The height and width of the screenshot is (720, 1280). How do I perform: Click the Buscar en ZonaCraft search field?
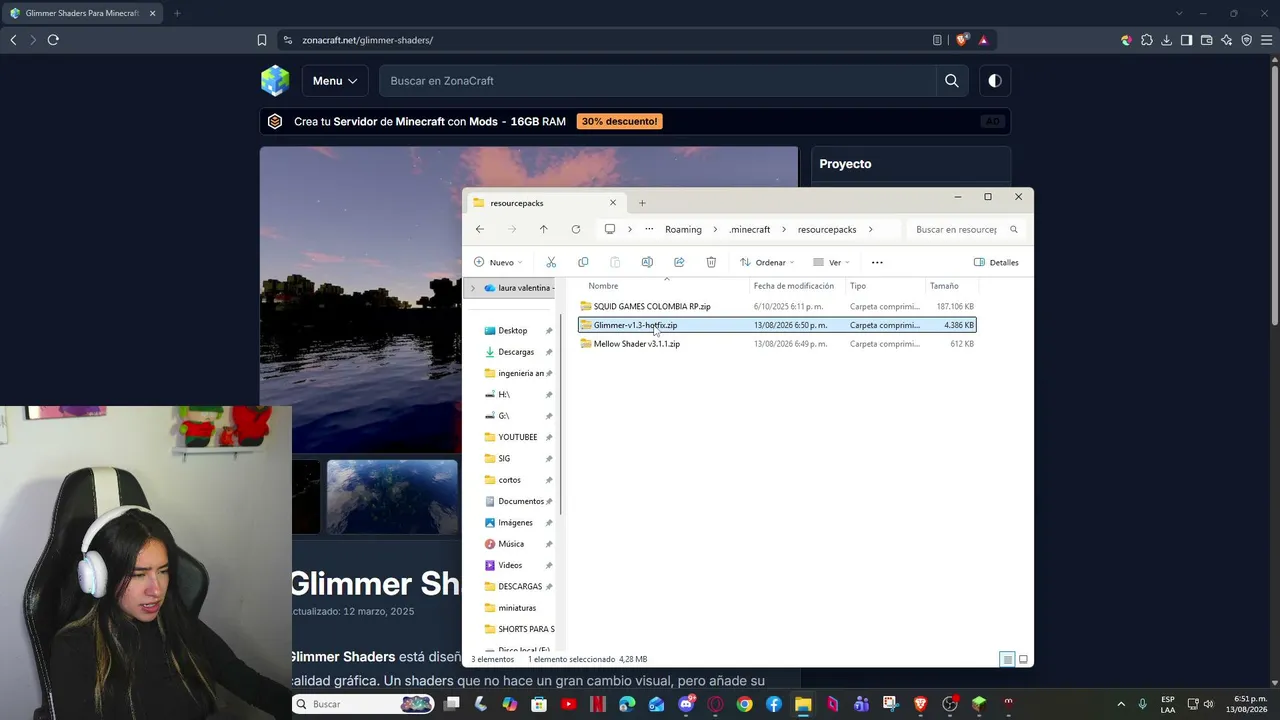pos(658,81)
